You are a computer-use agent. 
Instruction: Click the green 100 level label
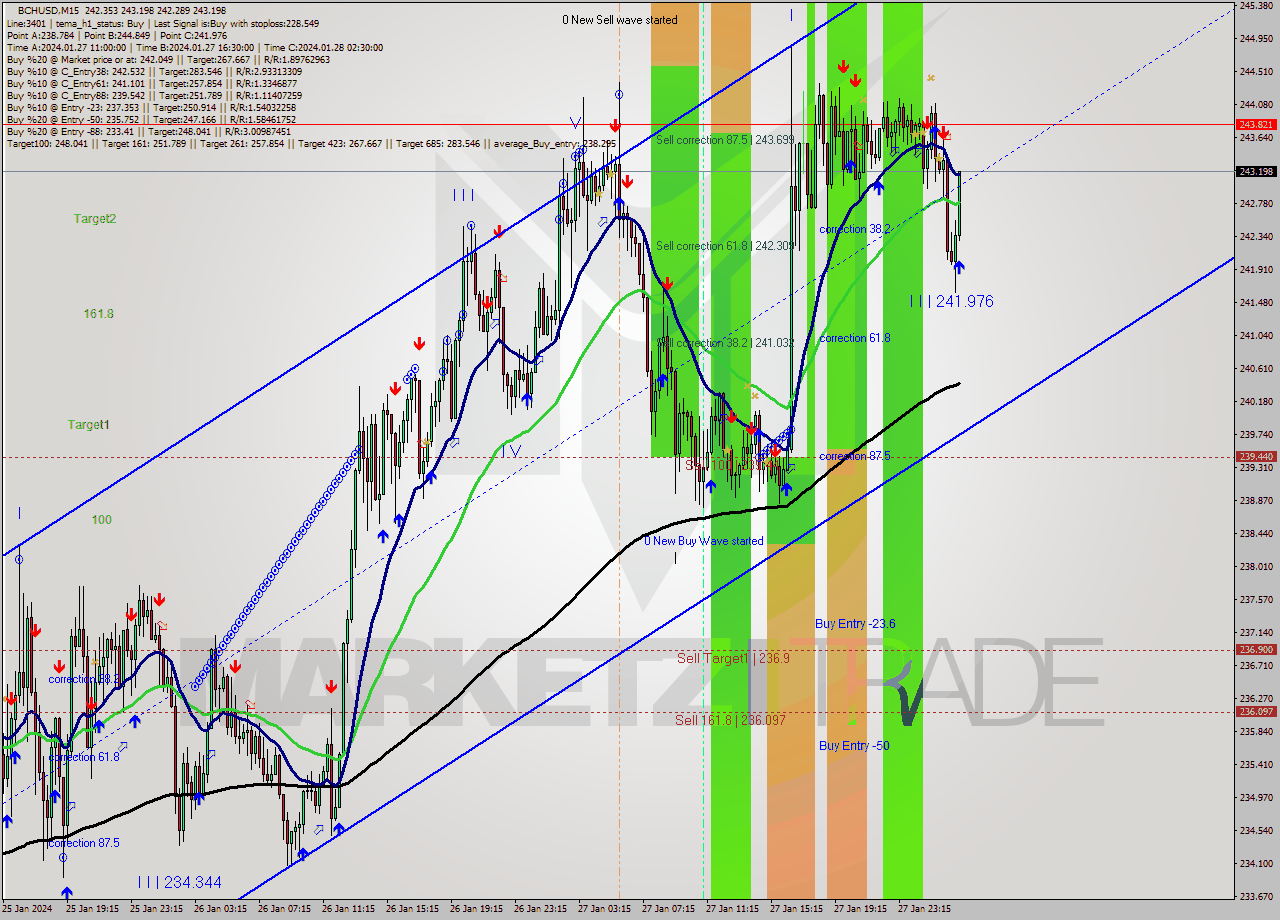point(101,520)
